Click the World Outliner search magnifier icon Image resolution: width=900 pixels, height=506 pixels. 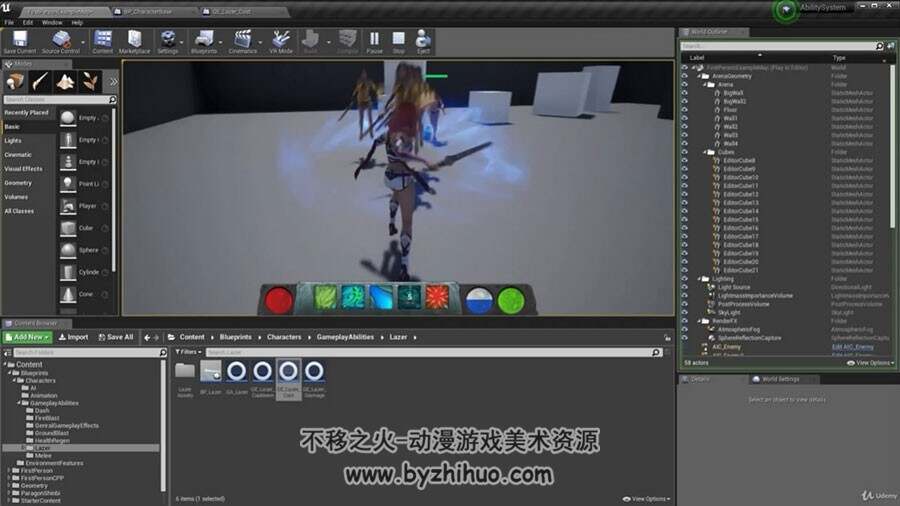point(879,46)
